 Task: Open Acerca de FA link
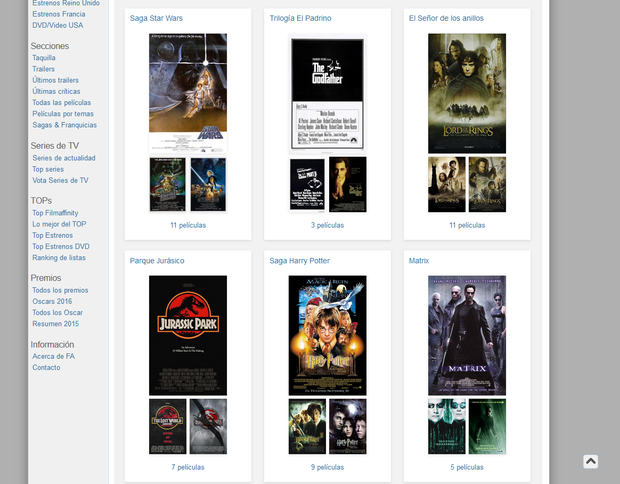coord(53,356)
